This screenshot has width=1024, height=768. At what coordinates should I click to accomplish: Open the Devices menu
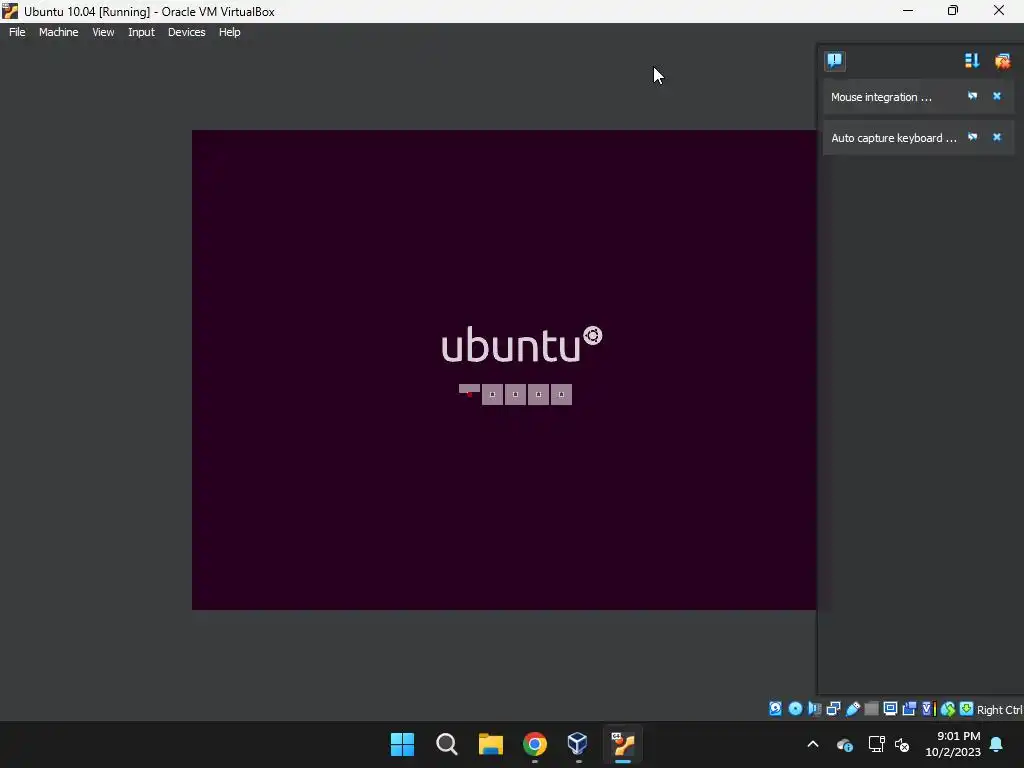(x=186, y=32)
